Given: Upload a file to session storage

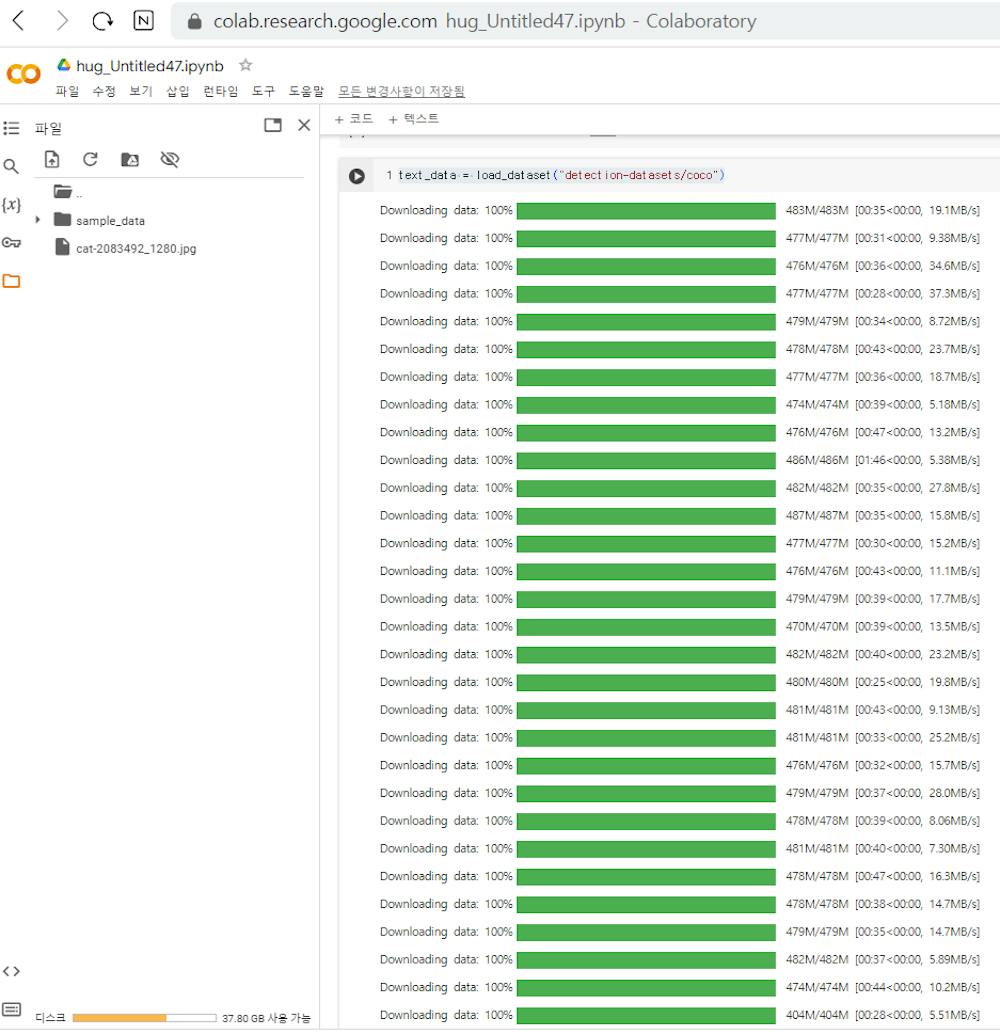Looking at the screenshot, I should click(52, 159).
